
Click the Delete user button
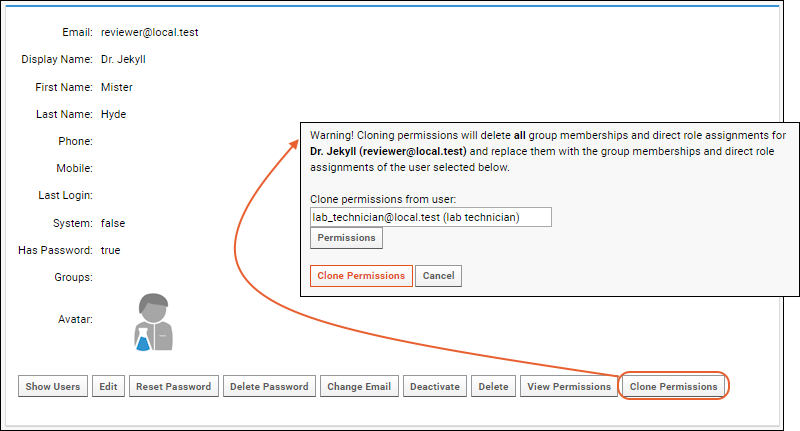[493, 387]
